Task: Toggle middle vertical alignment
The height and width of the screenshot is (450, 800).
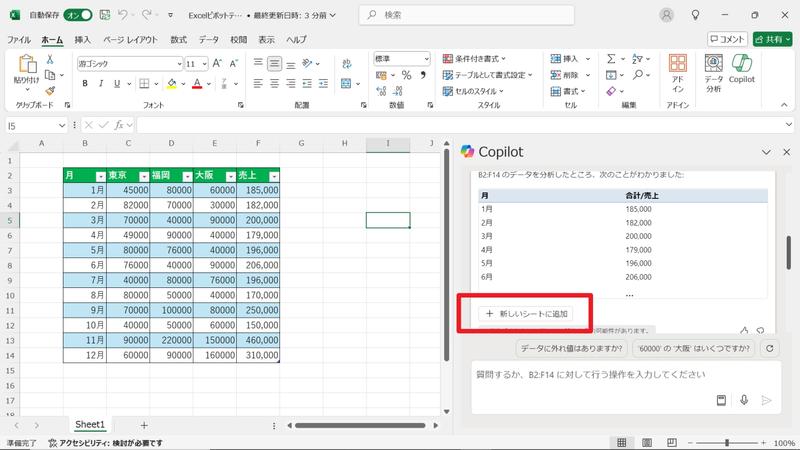Action: (274, 63)
